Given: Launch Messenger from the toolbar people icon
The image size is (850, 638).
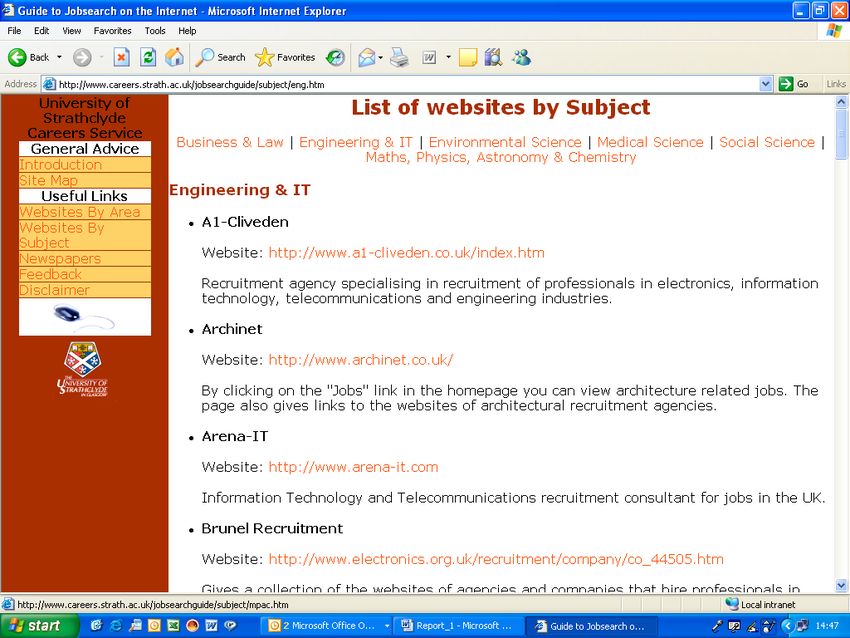Looking at the screenshot, I should point(522,57).
